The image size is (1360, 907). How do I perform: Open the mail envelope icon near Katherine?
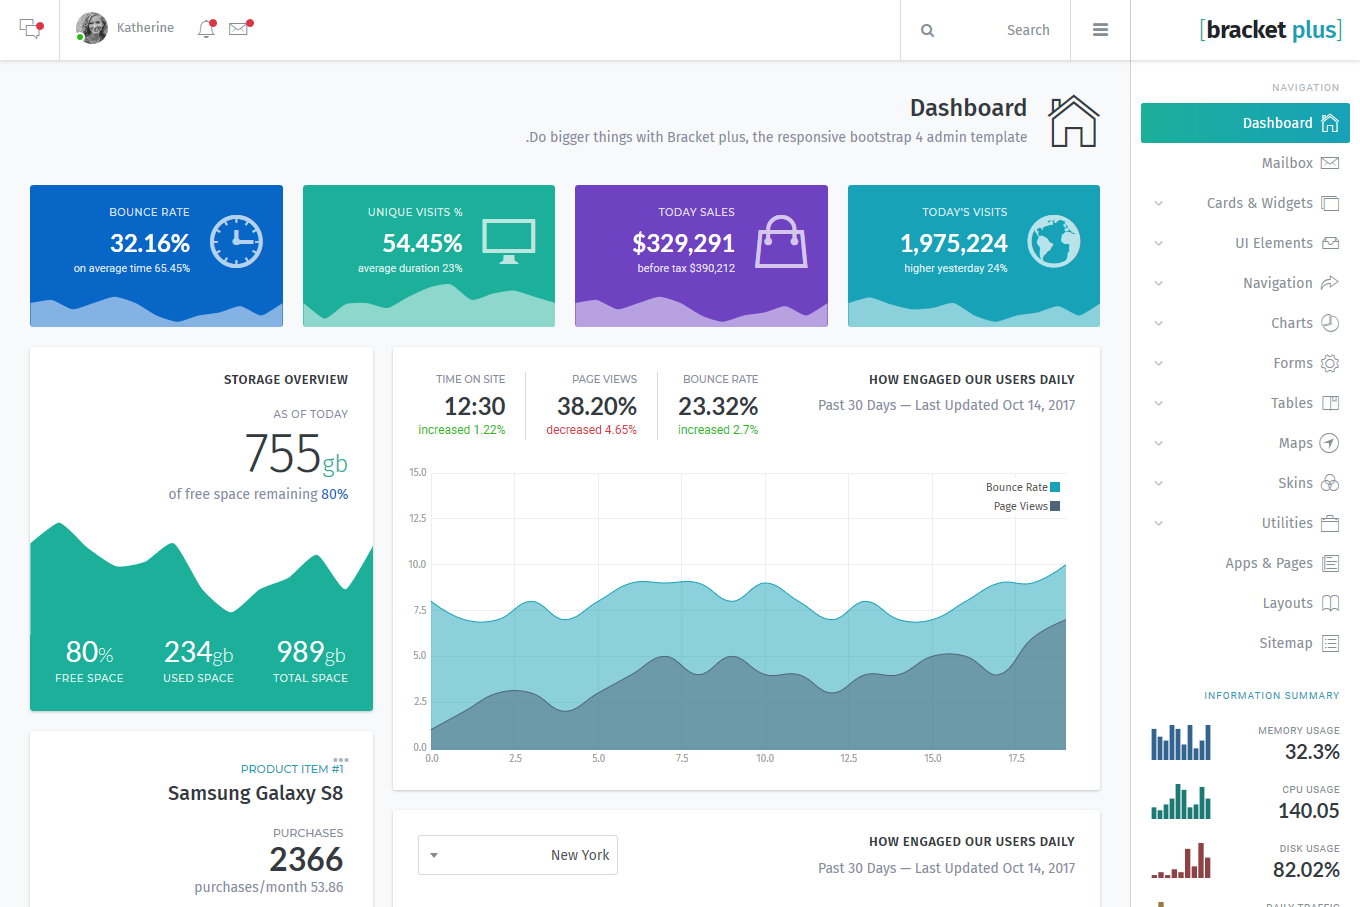click(238, 29)
